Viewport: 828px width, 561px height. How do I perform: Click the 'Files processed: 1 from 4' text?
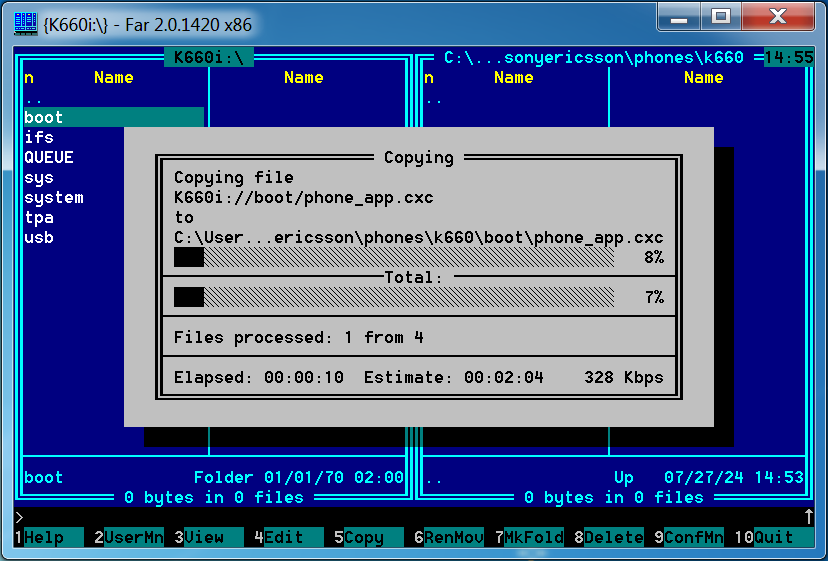[299, 338]
